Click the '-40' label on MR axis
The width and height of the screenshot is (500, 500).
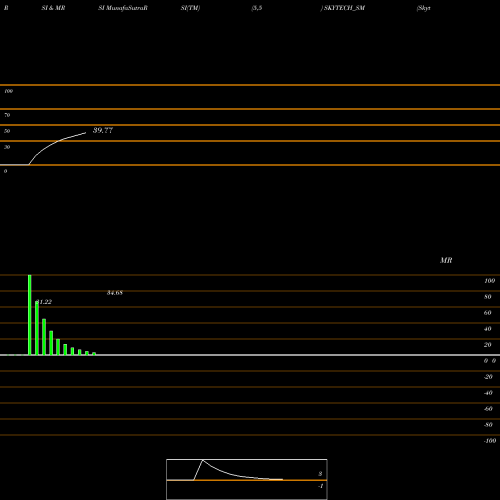[488, 393]
